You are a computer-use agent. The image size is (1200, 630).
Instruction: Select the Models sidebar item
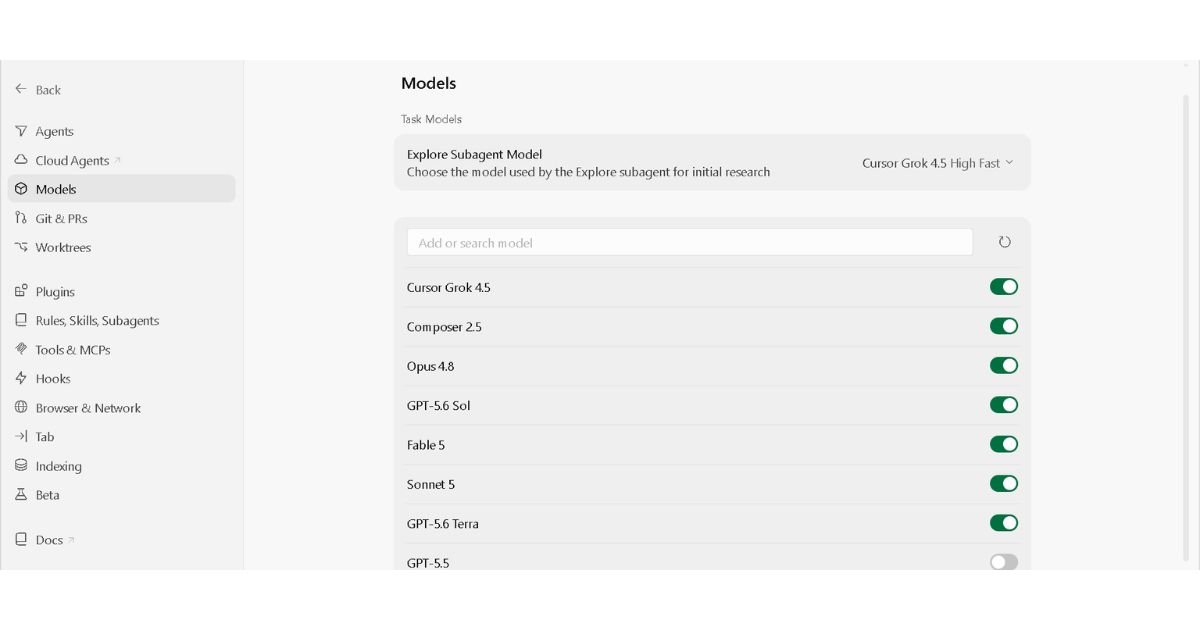[x=121, y=189]
